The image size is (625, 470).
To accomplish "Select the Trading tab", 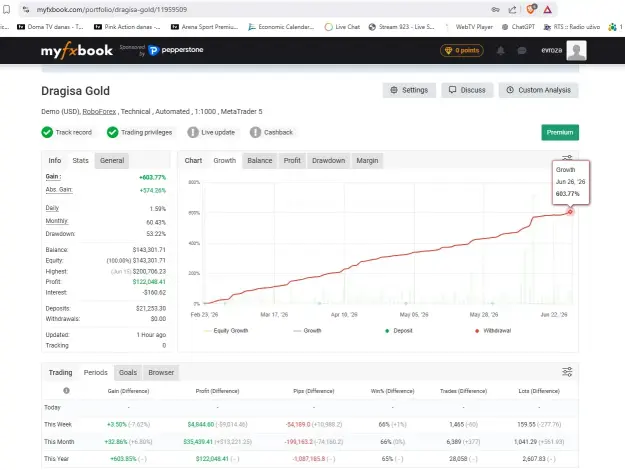I will click(61, 373).
